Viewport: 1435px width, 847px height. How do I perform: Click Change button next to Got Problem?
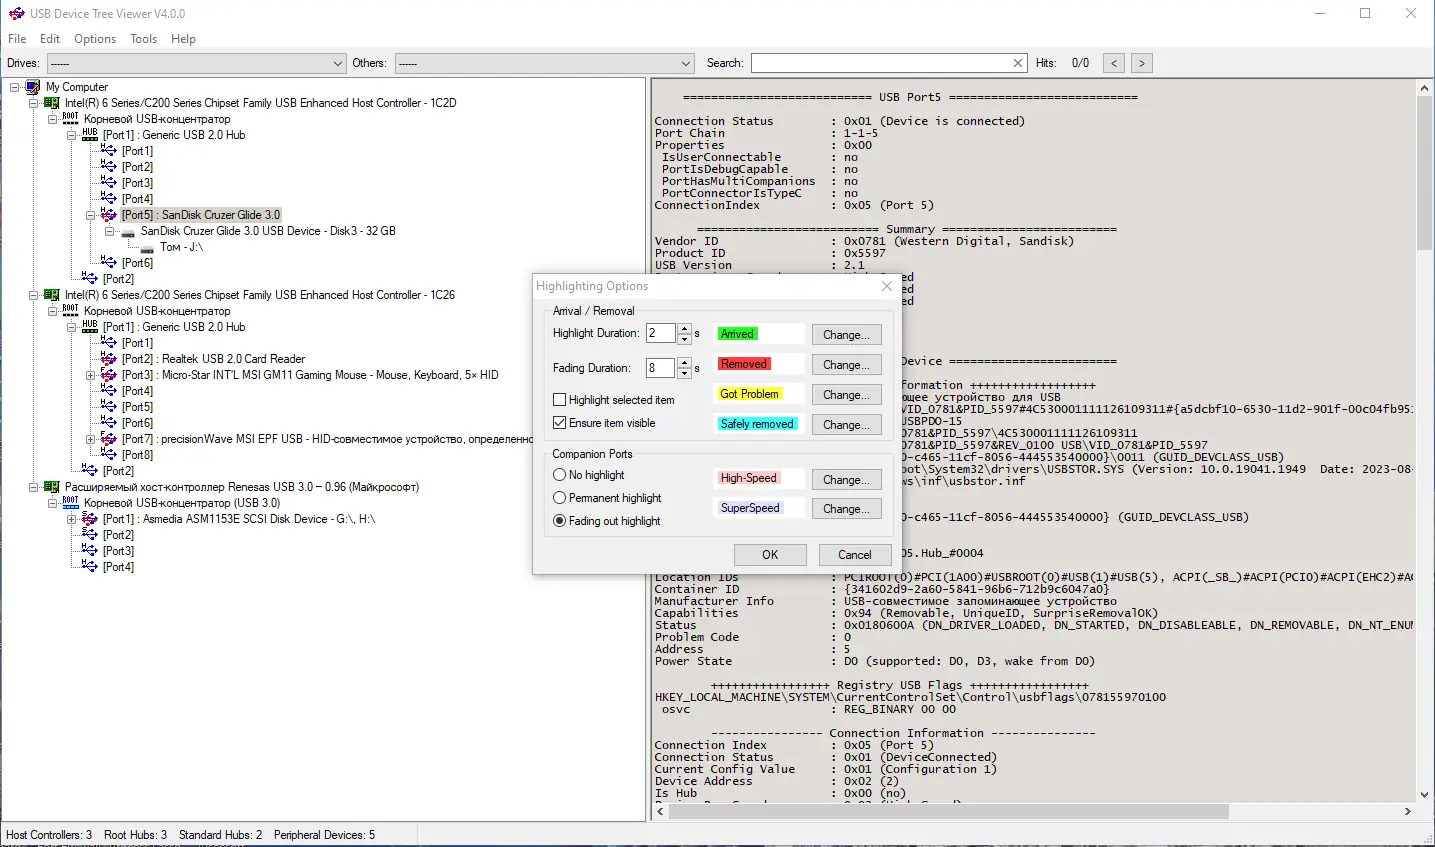[846, 395]
